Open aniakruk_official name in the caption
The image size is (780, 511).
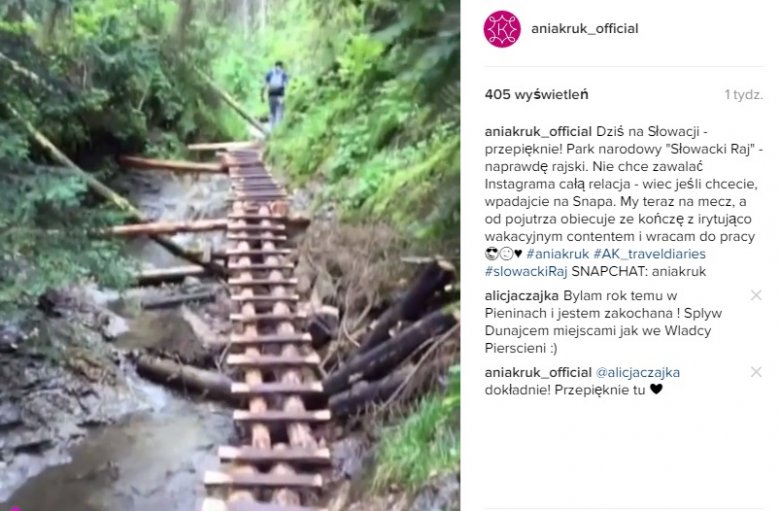pos(538,132)
